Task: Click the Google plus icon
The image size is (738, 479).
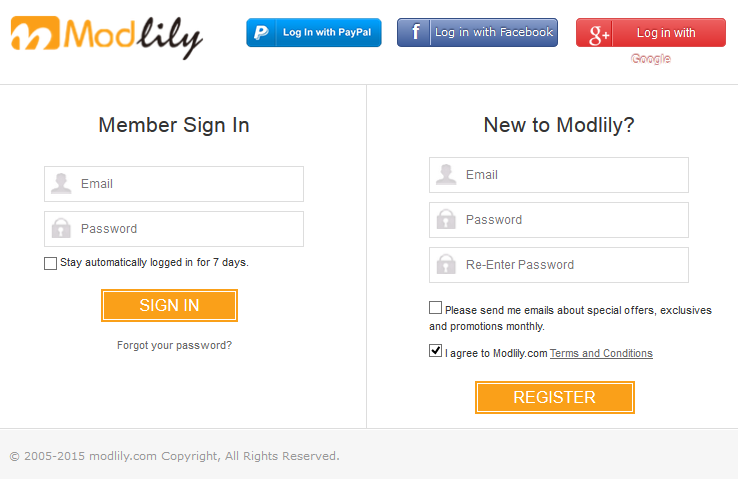Action: point(599,34)
